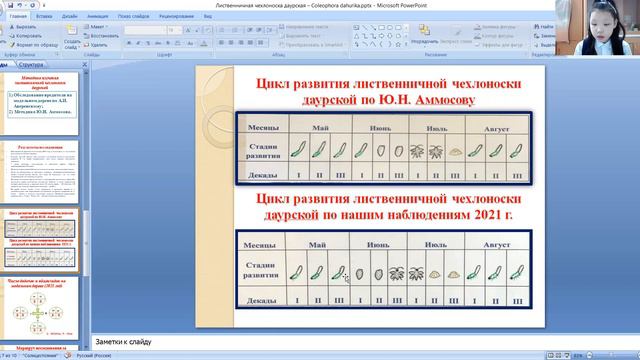Switch to Структура outline pane tab
Viewport: 640px width, 360px height.
(31, 64)
